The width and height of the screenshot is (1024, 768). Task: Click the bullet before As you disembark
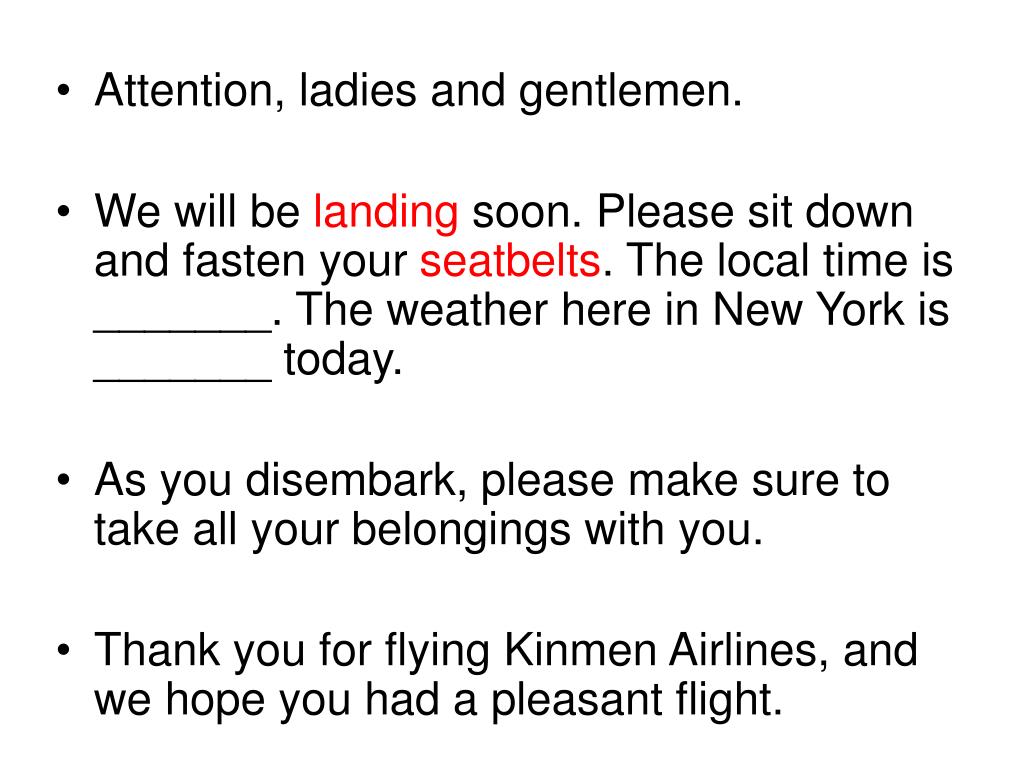click(63, 480)
